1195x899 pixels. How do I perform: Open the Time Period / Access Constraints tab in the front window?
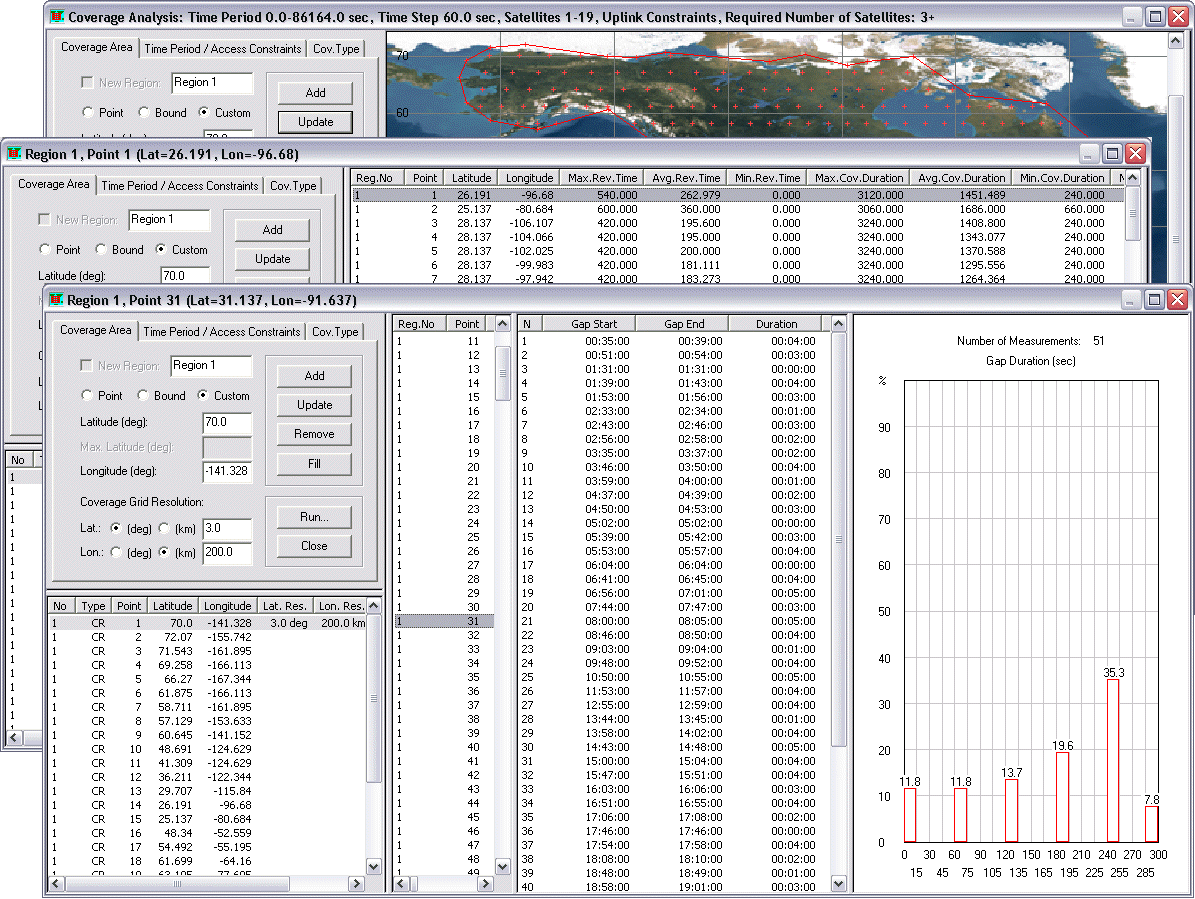(222, 332)
